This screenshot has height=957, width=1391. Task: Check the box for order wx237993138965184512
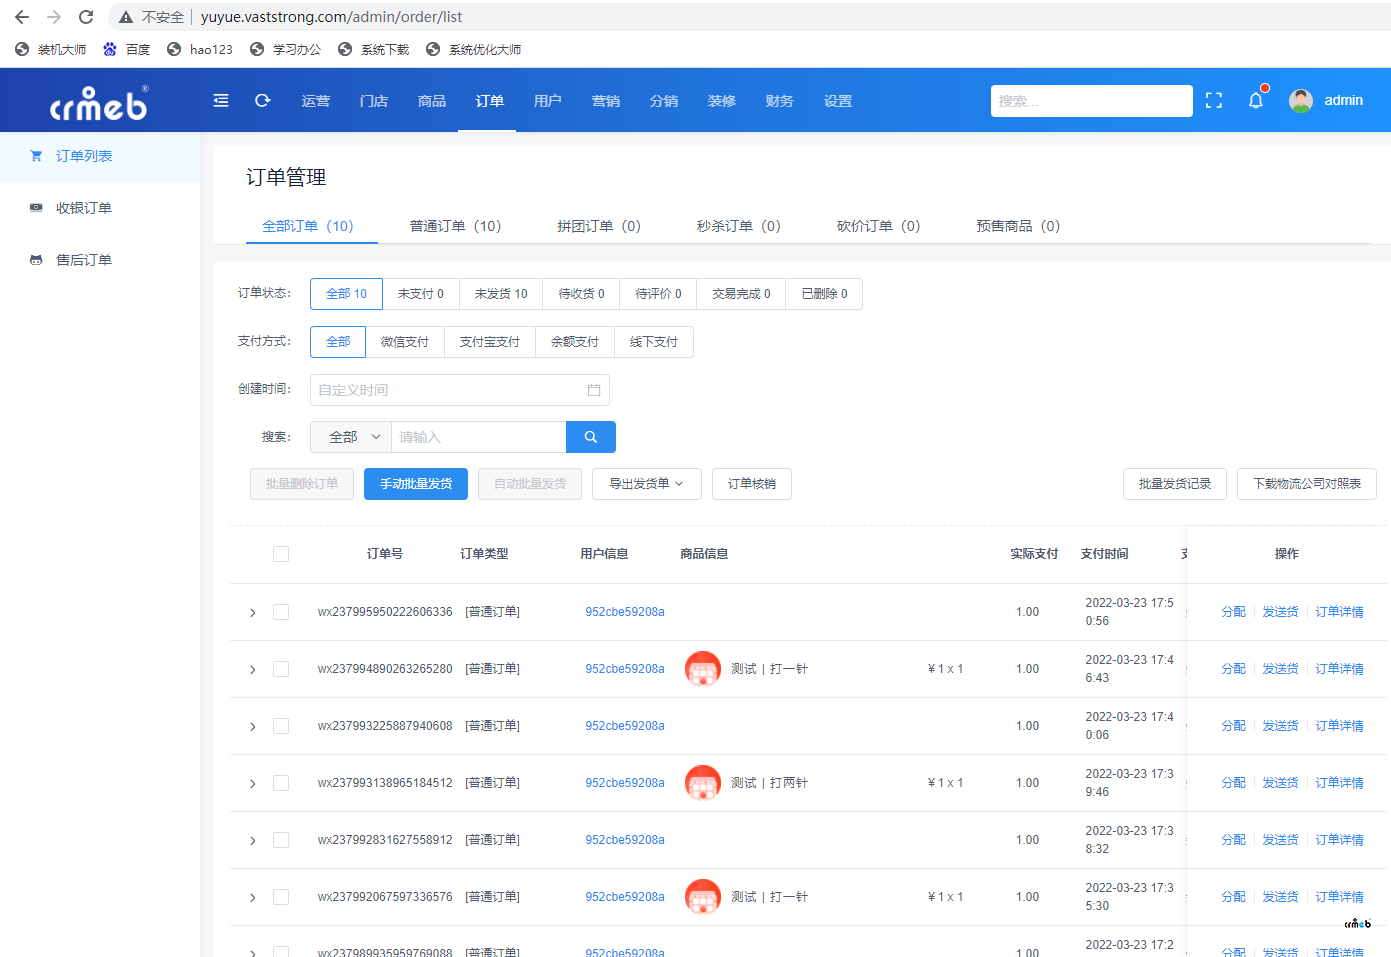[x=281, y=783]
